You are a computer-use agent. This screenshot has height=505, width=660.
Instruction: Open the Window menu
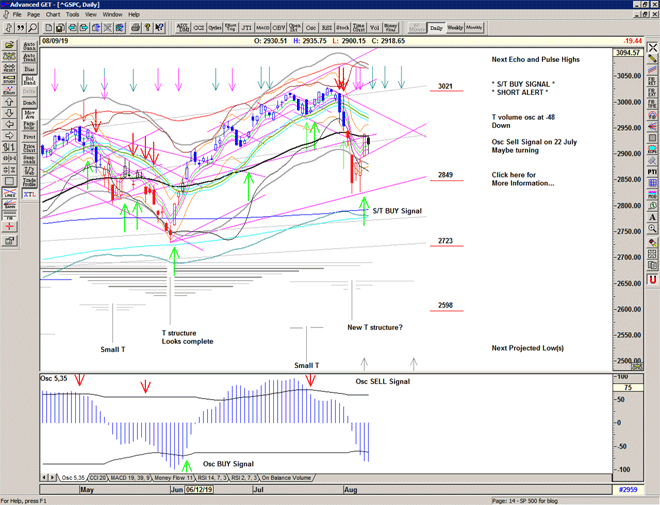pyautogui.click(x=112, y=14)
